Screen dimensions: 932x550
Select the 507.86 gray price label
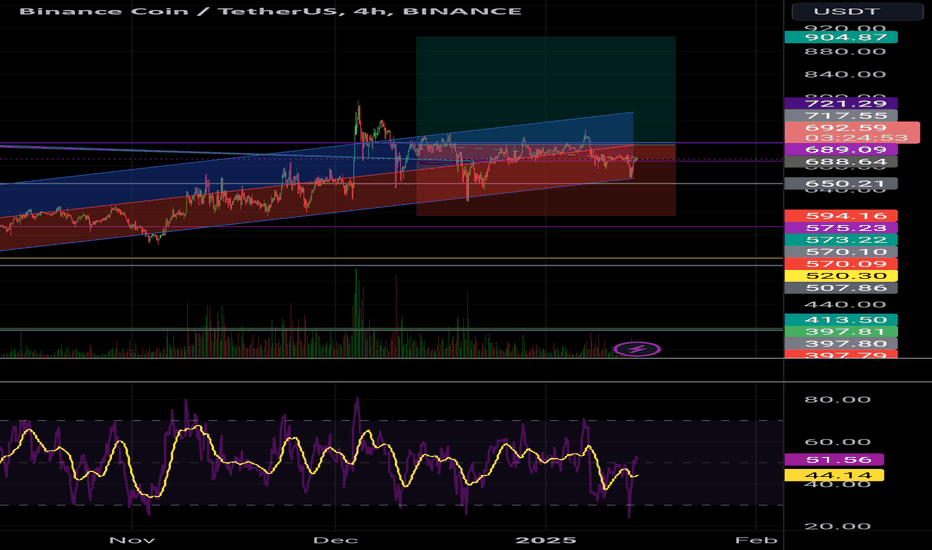click(x=841, y=288)
